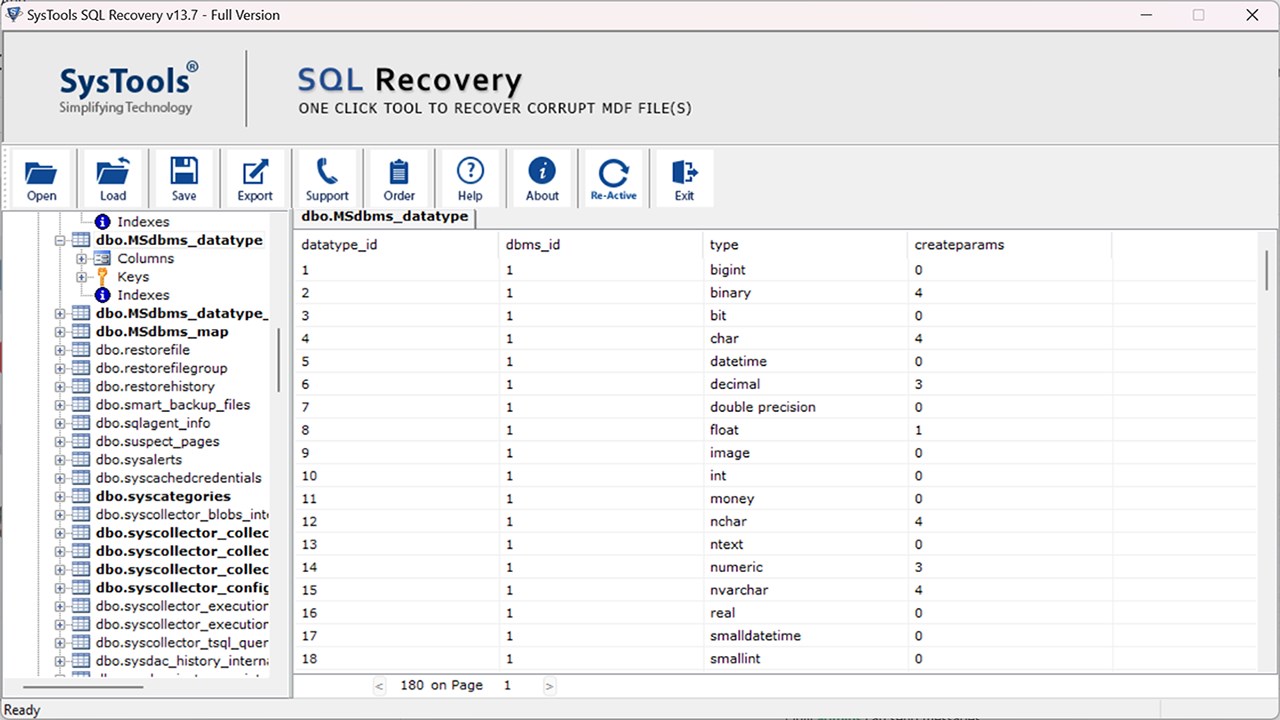1280x720 pixels.
Task: Click the createparams column header
Action: point(1009,245)
